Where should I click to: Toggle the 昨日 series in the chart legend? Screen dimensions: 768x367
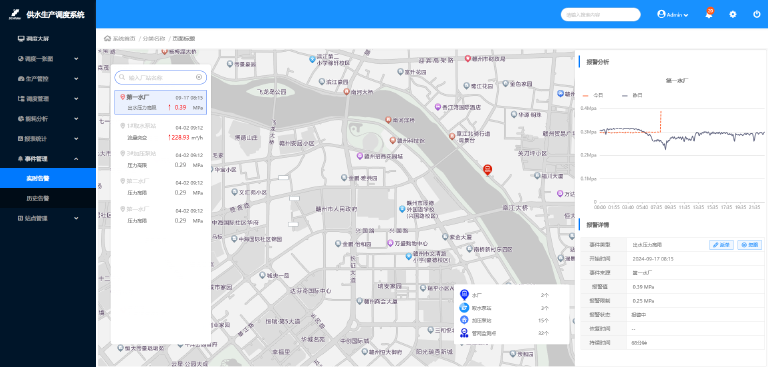coord(632,96)
